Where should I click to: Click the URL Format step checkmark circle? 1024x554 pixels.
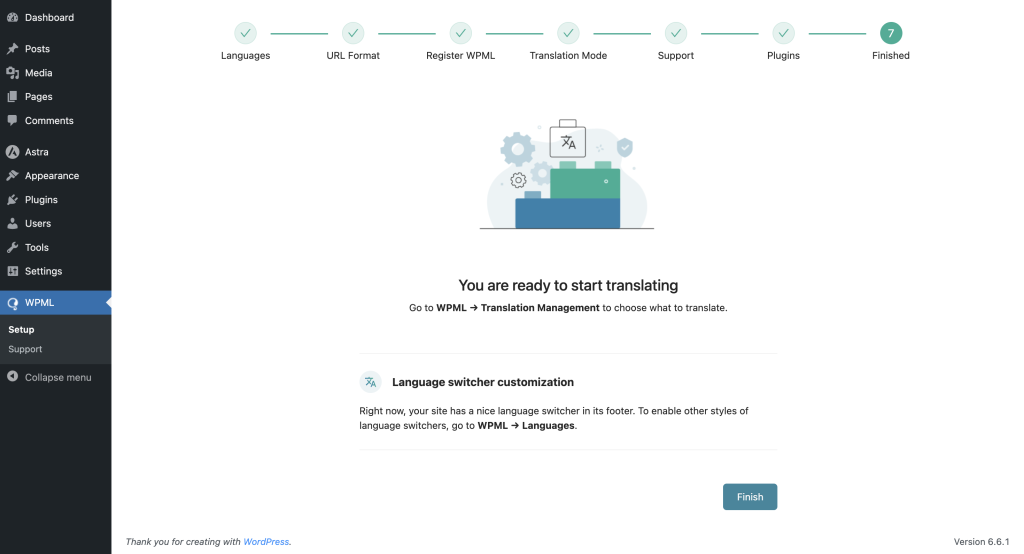pos(353,33)
